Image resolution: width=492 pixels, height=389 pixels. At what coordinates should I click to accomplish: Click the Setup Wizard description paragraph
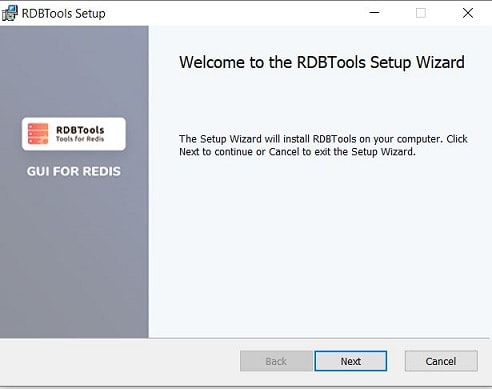[x=323, y=145]
